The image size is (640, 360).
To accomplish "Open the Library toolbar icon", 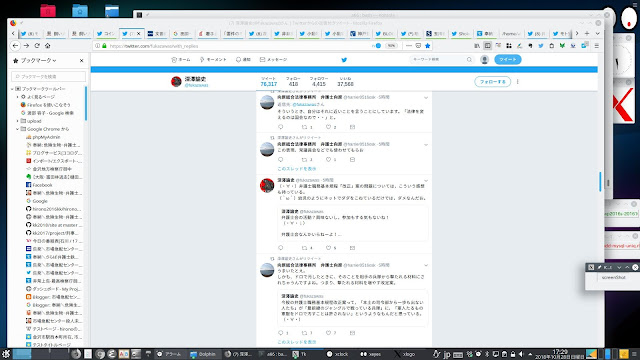I will [477, 46].
